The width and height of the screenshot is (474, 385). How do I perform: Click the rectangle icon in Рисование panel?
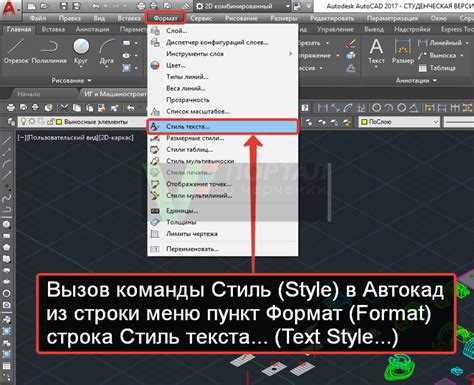(x=127, y=43)
